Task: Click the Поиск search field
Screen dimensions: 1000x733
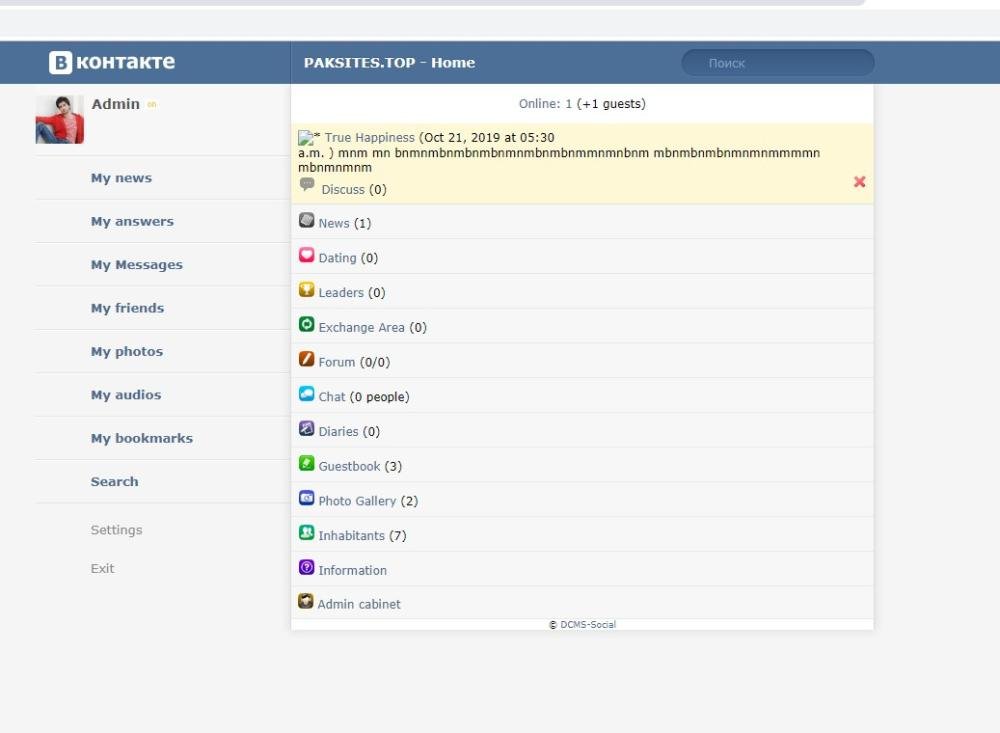Action: (778, 63)
